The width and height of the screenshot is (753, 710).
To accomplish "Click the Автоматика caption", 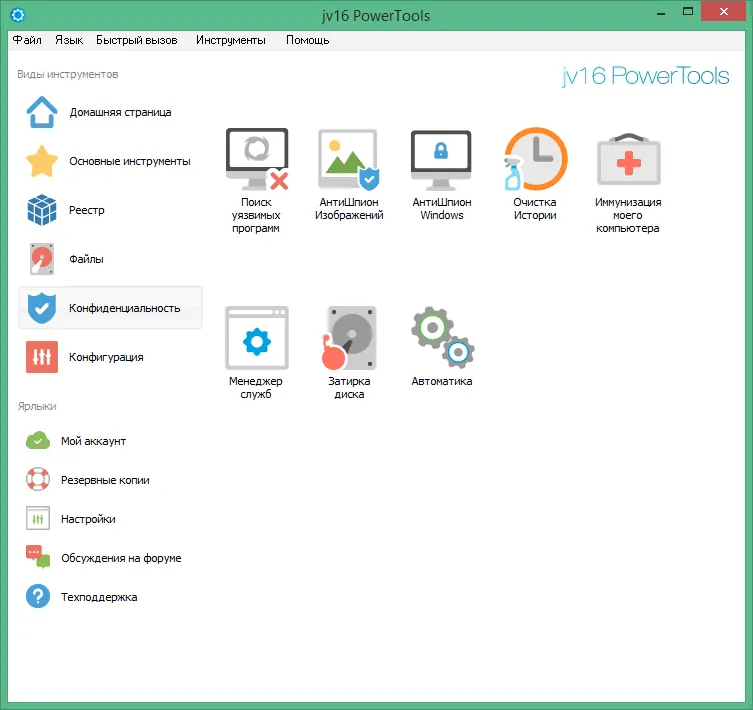I will [442, 381].
